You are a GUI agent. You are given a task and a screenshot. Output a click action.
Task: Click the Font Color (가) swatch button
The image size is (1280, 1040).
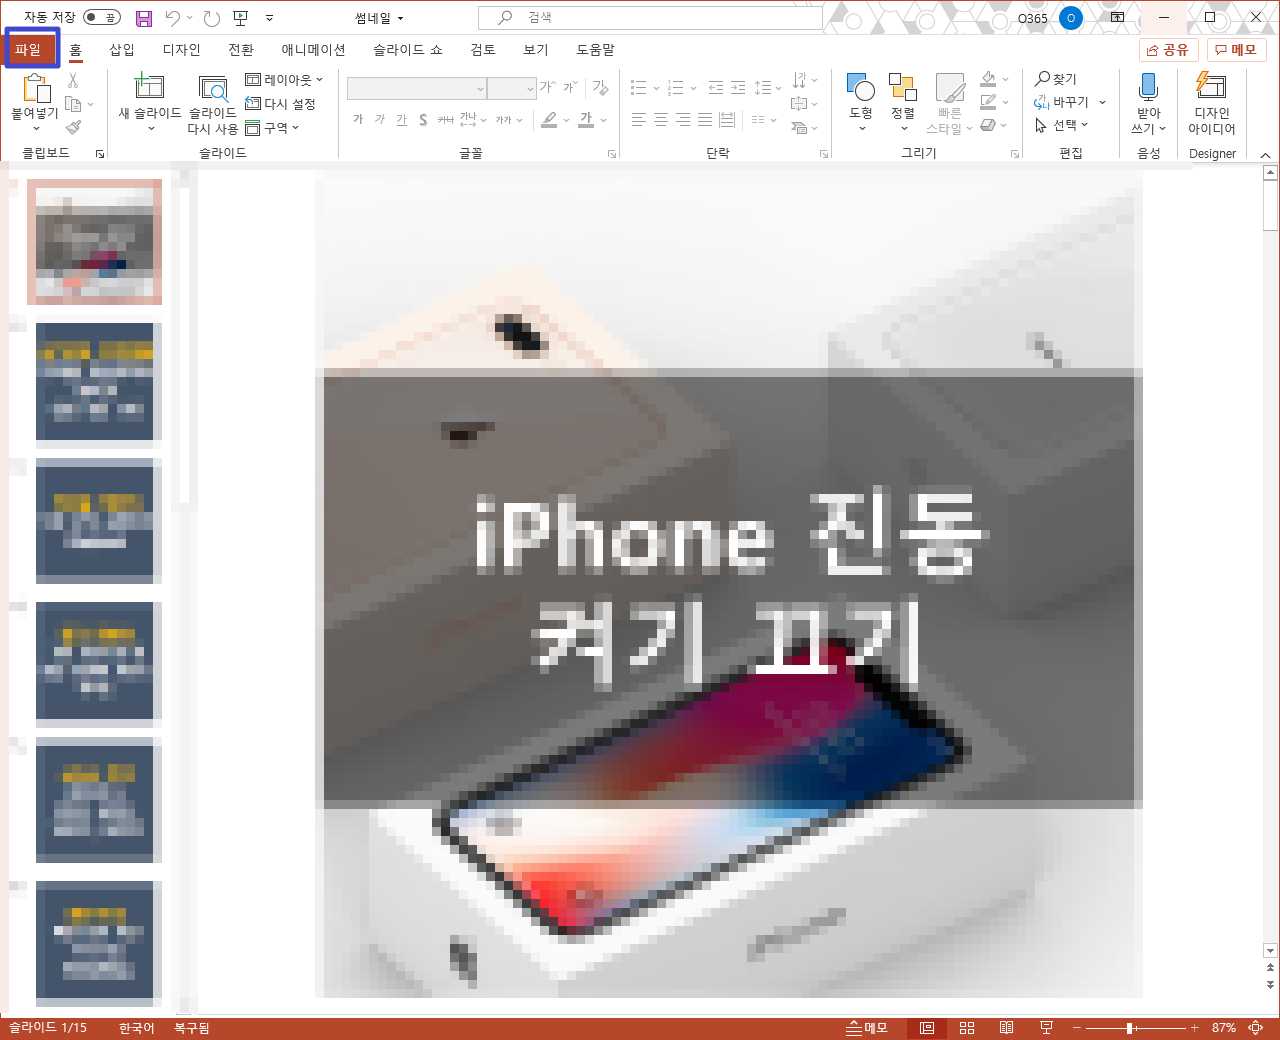pos(587,120)
